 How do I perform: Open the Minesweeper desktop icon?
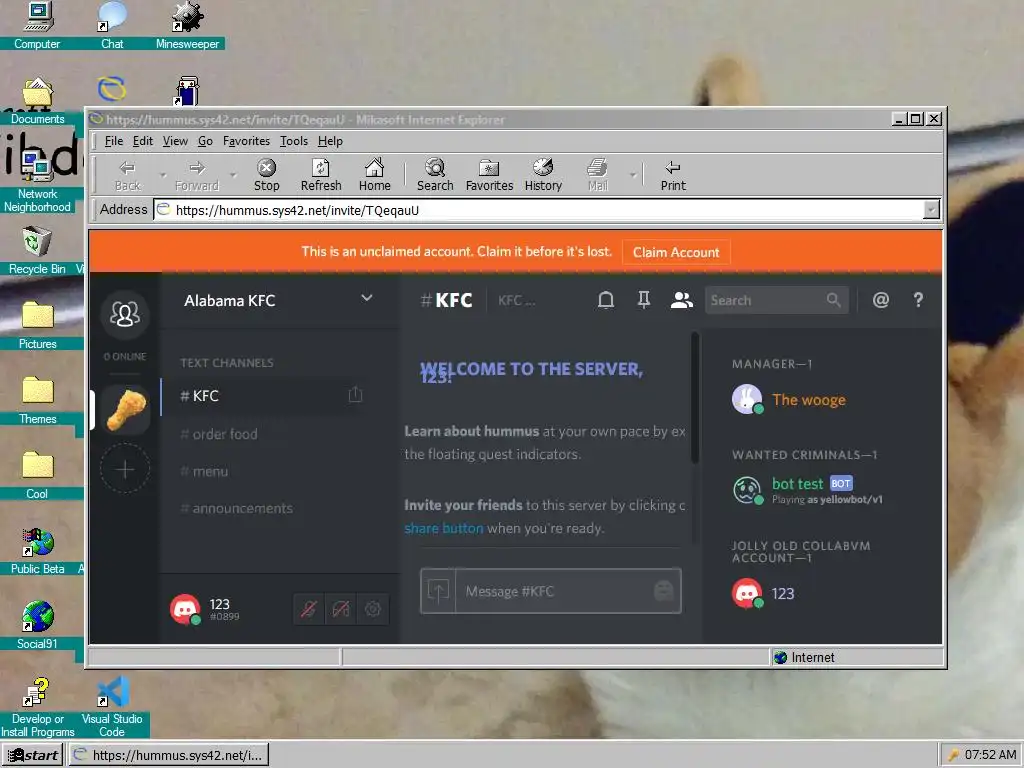(187, 25)
